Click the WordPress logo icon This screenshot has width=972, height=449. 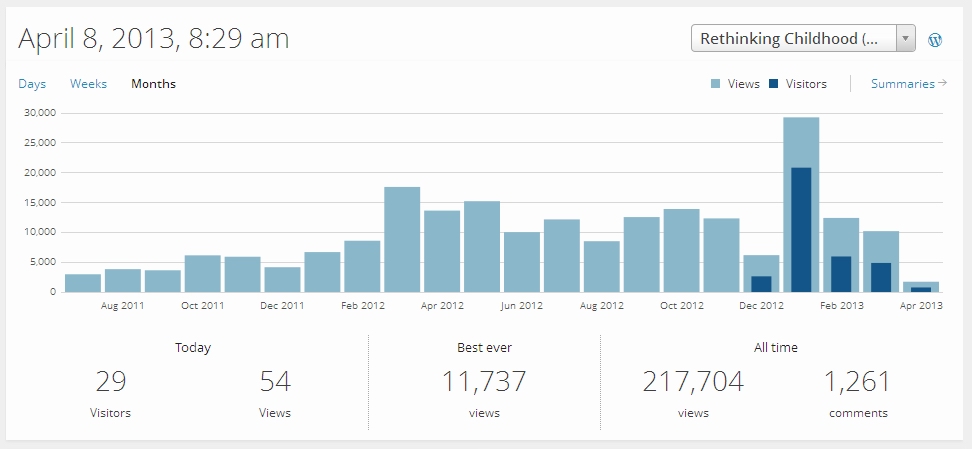click(935, 40)
